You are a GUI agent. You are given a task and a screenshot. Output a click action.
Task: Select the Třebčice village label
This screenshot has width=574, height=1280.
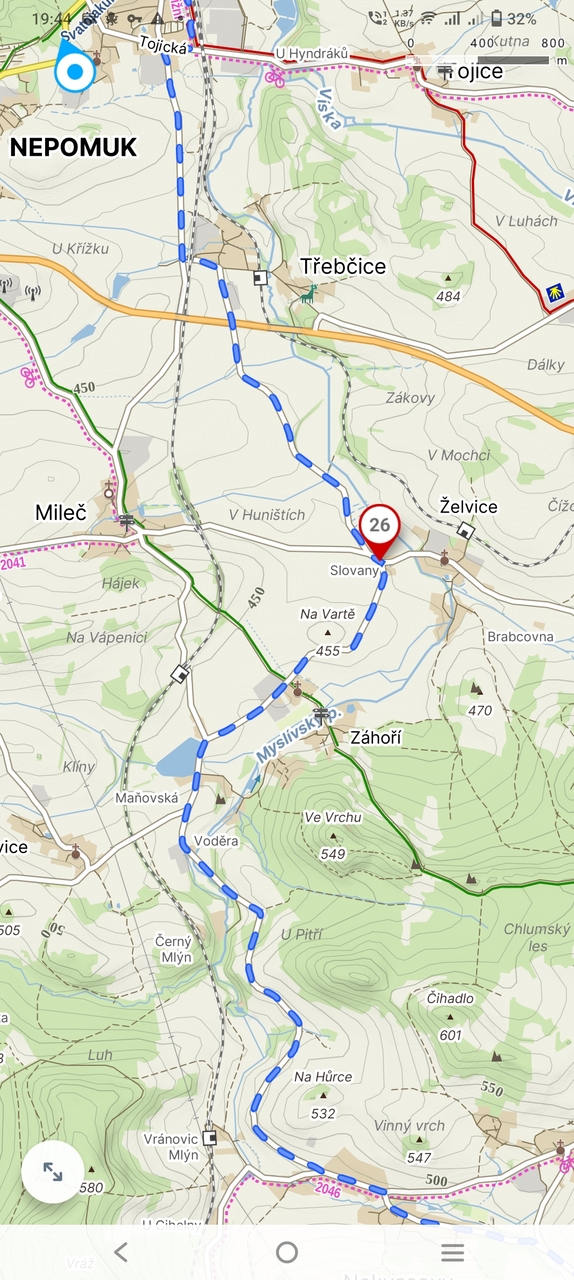[343, 266]
